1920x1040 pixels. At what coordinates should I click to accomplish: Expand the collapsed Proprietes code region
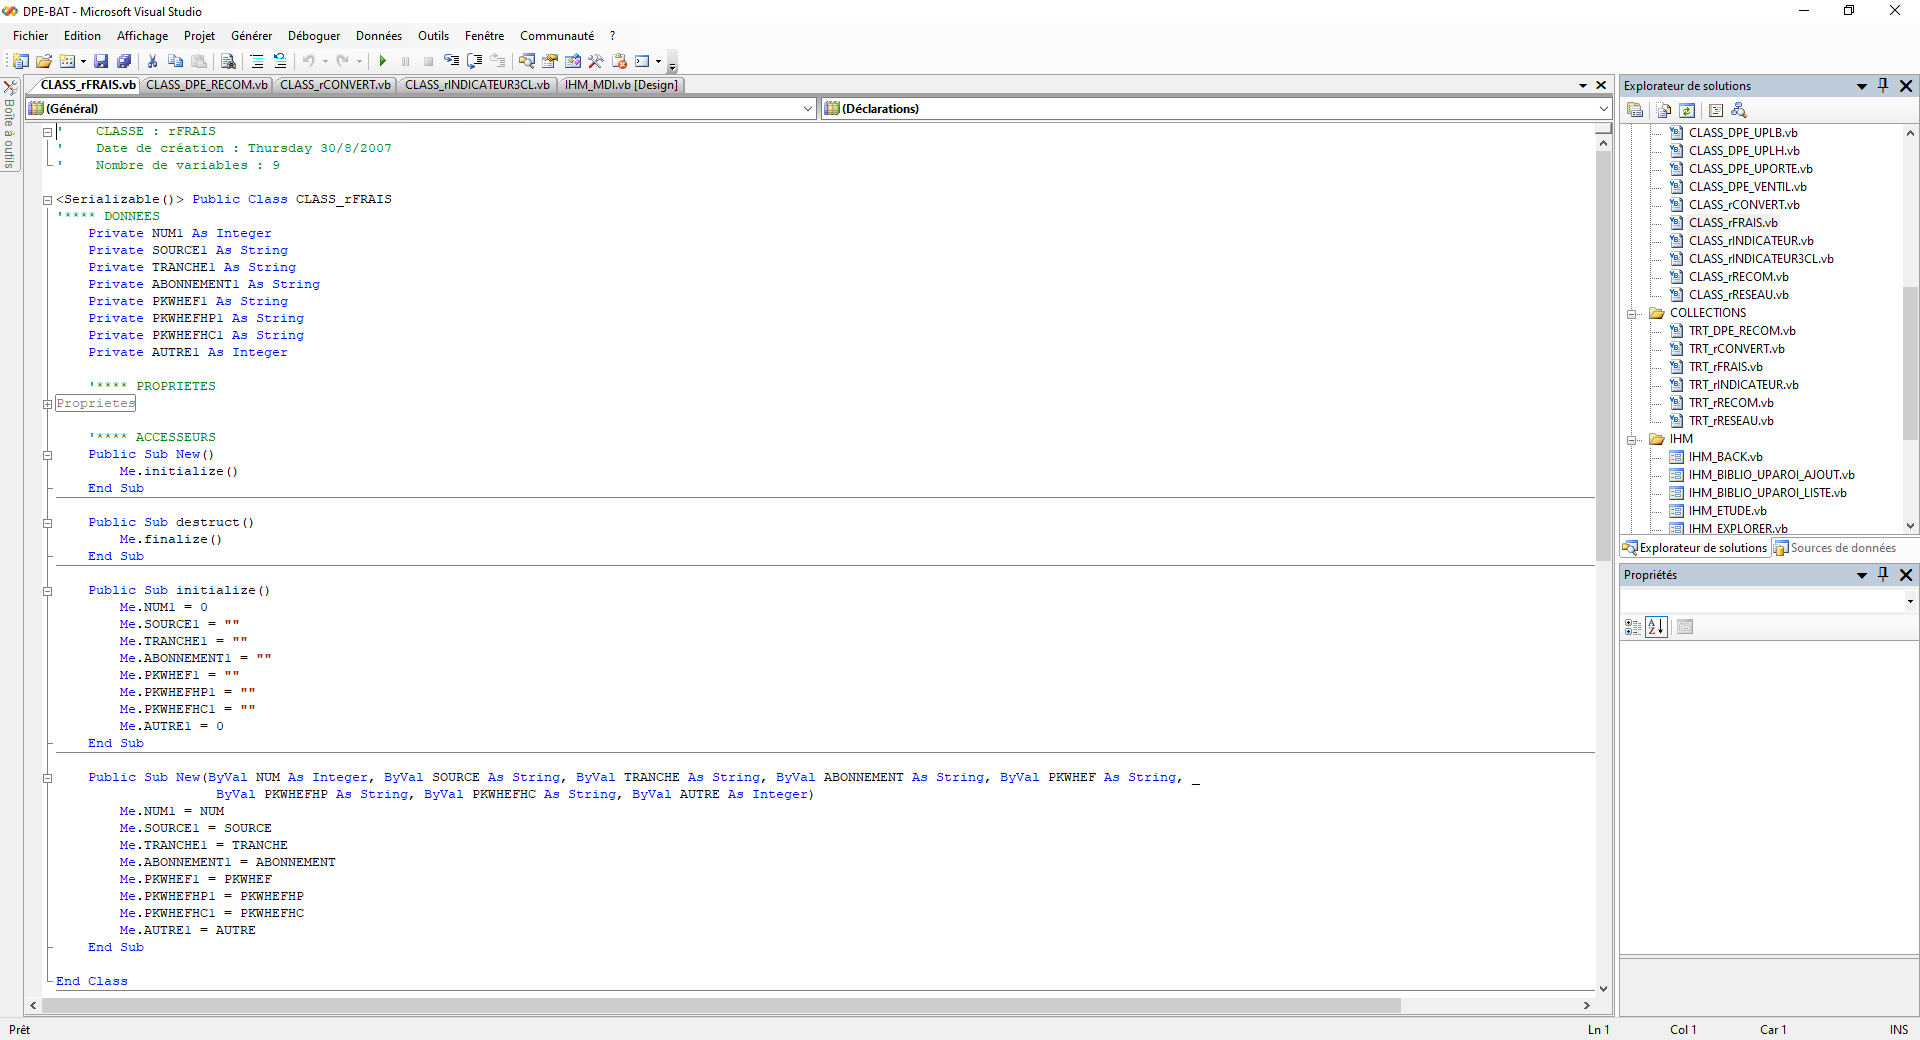47,404
